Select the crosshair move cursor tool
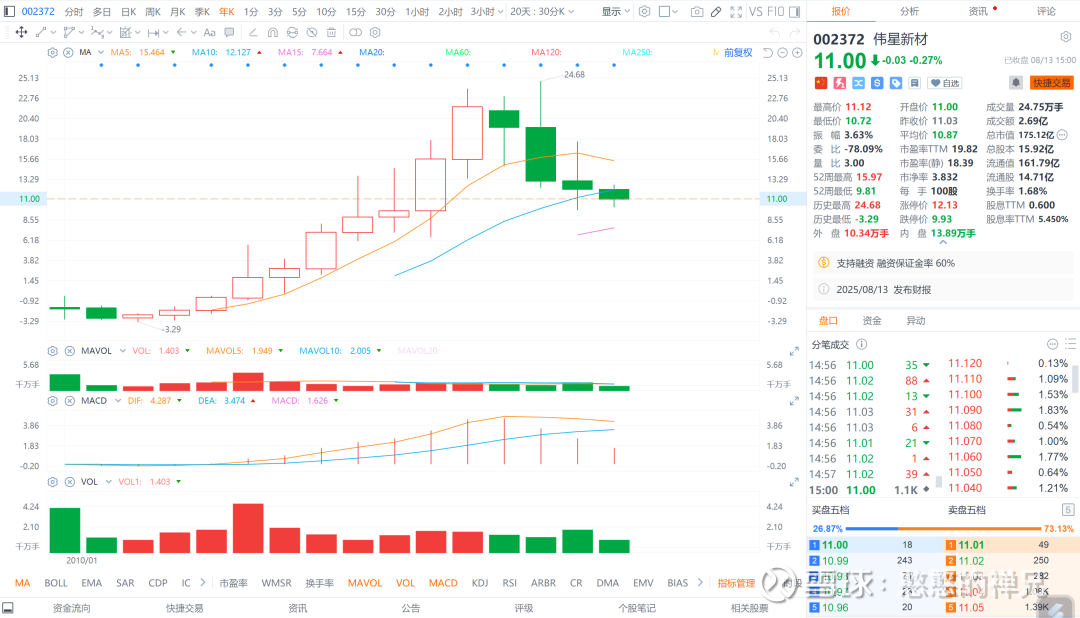Viewport: 1080px width, 618px height. (21, 32)
